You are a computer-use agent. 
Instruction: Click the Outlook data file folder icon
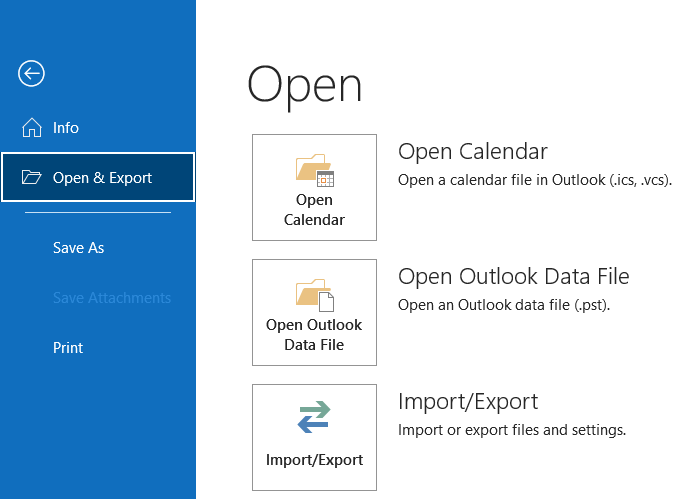click(314, 294)
